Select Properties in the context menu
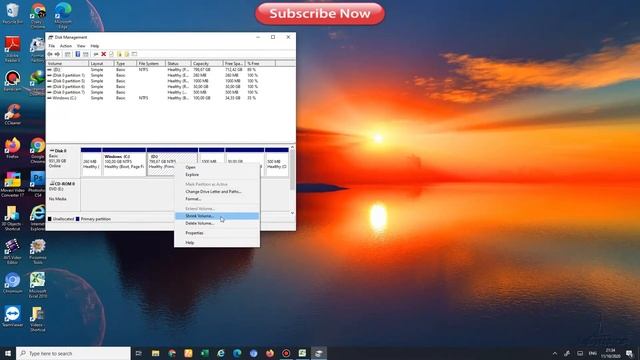 click(x=217, y=233)
